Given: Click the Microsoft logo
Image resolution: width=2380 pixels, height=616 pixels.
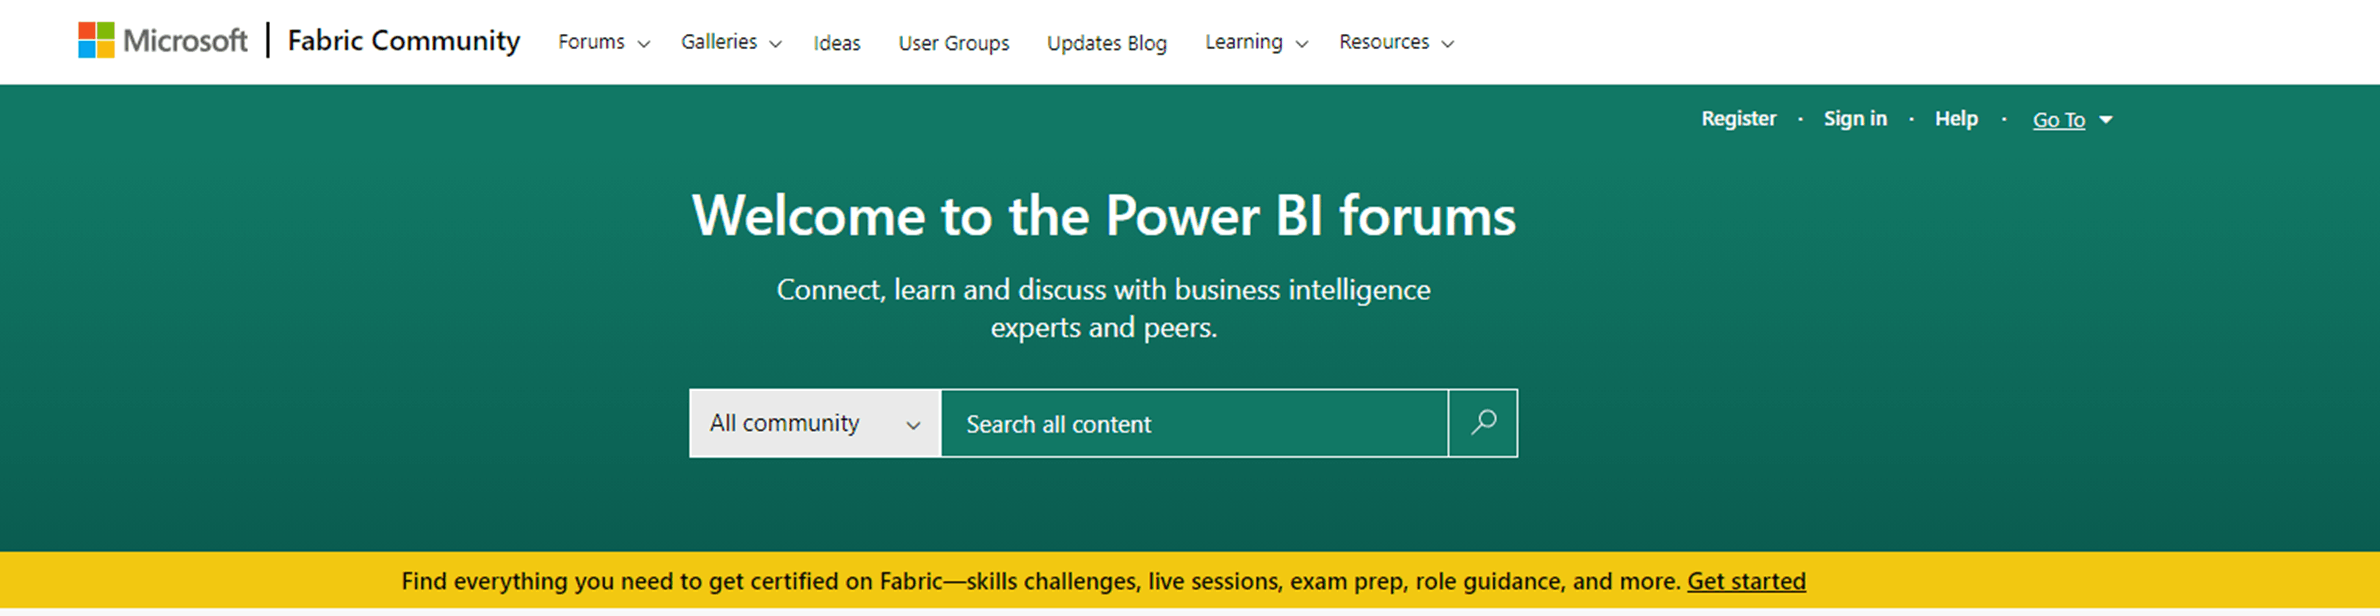Looking at the screenshot, I should tap(162, 41).
